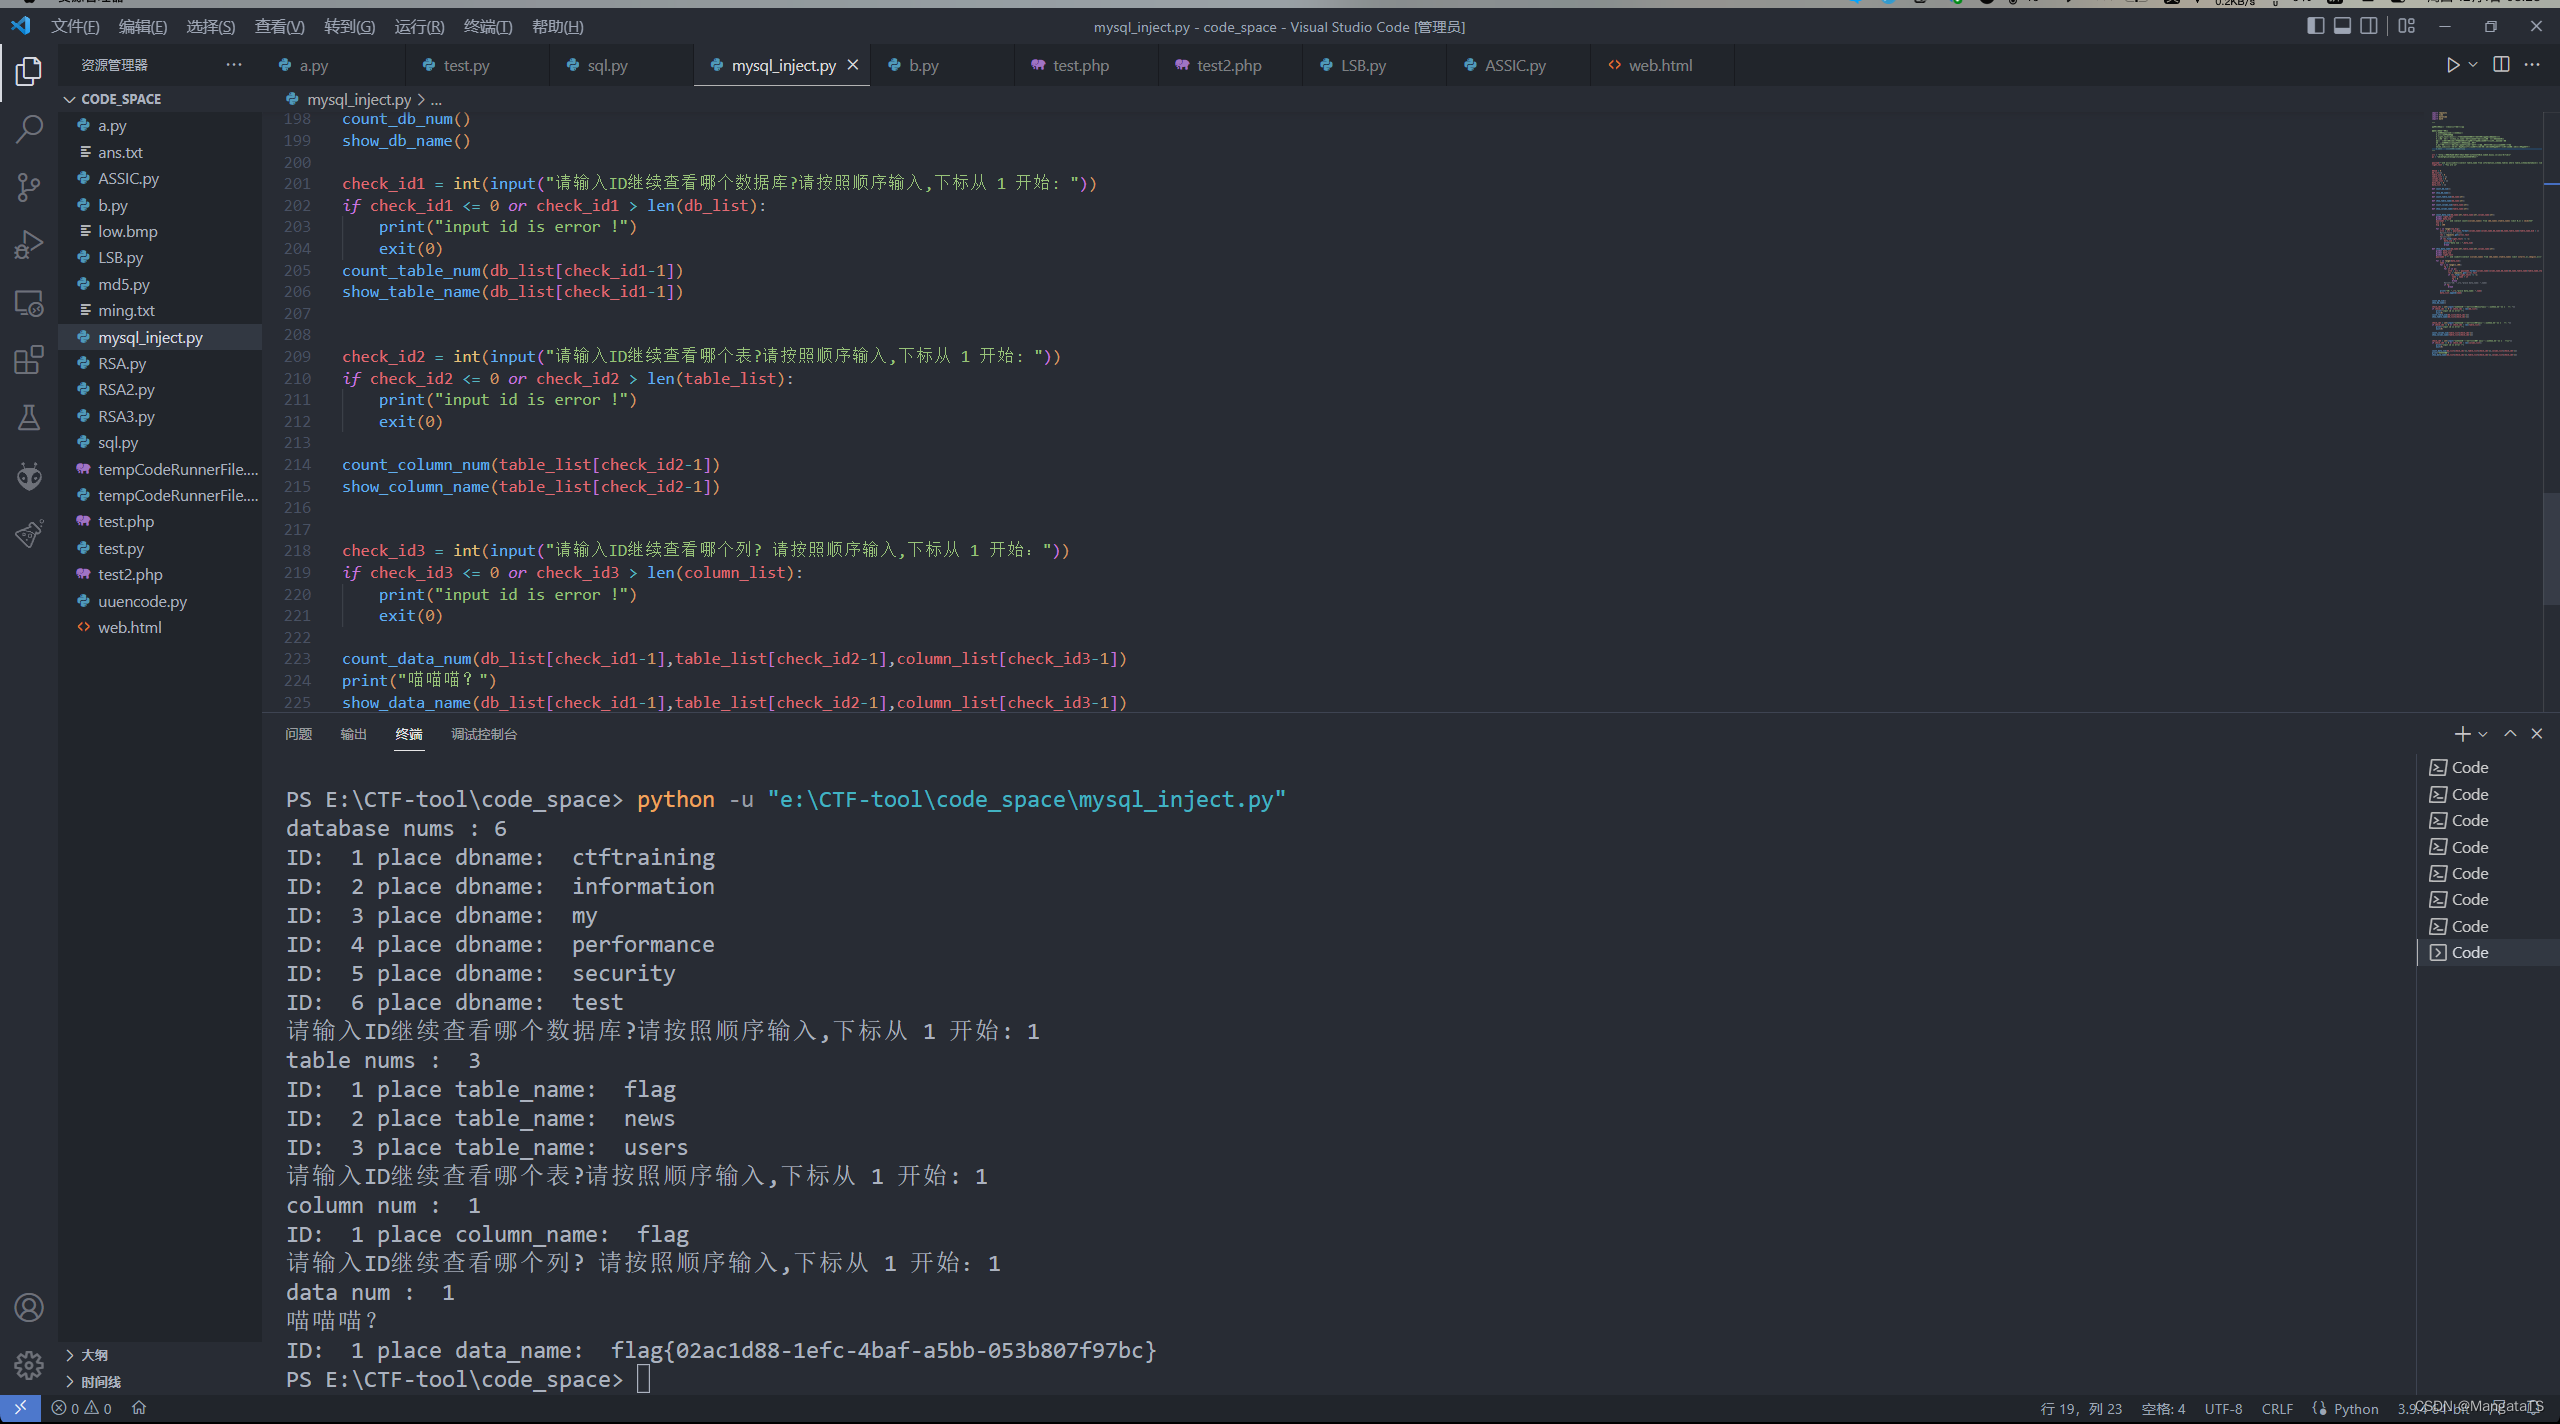This screenshot has height=1424, width=2560.
Task: Switch to the 问题 problems panel tab
Action: click(x=298, y=734)
